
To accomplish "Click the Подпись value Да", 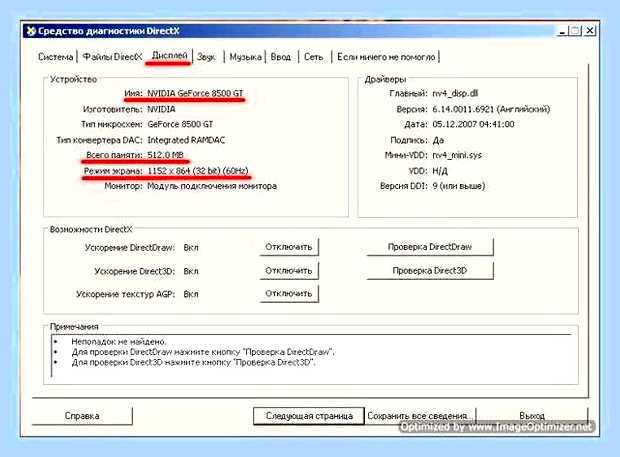I will tap(438, 140).
